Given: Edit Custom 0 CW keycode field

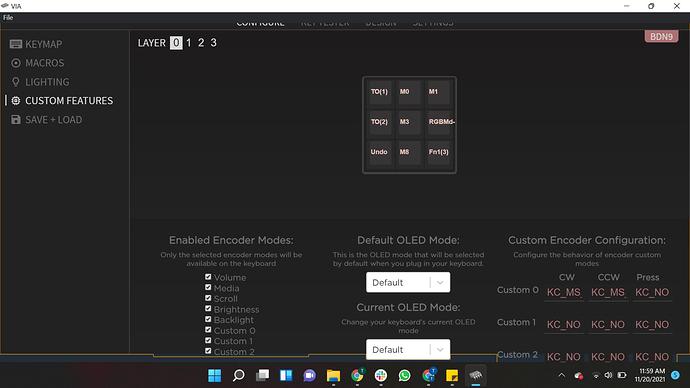Looking at the screenshot, I should [x=564, y=292].
